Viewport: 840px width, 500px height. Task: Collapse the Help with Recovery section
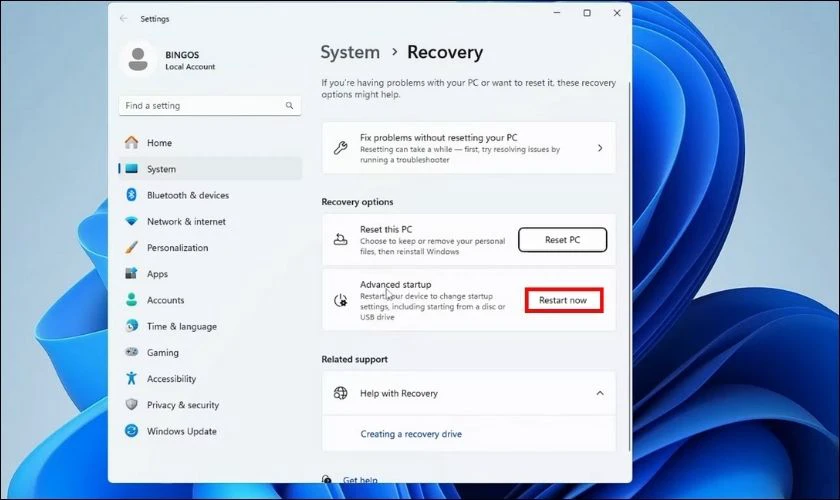click(x=600, y=393)
